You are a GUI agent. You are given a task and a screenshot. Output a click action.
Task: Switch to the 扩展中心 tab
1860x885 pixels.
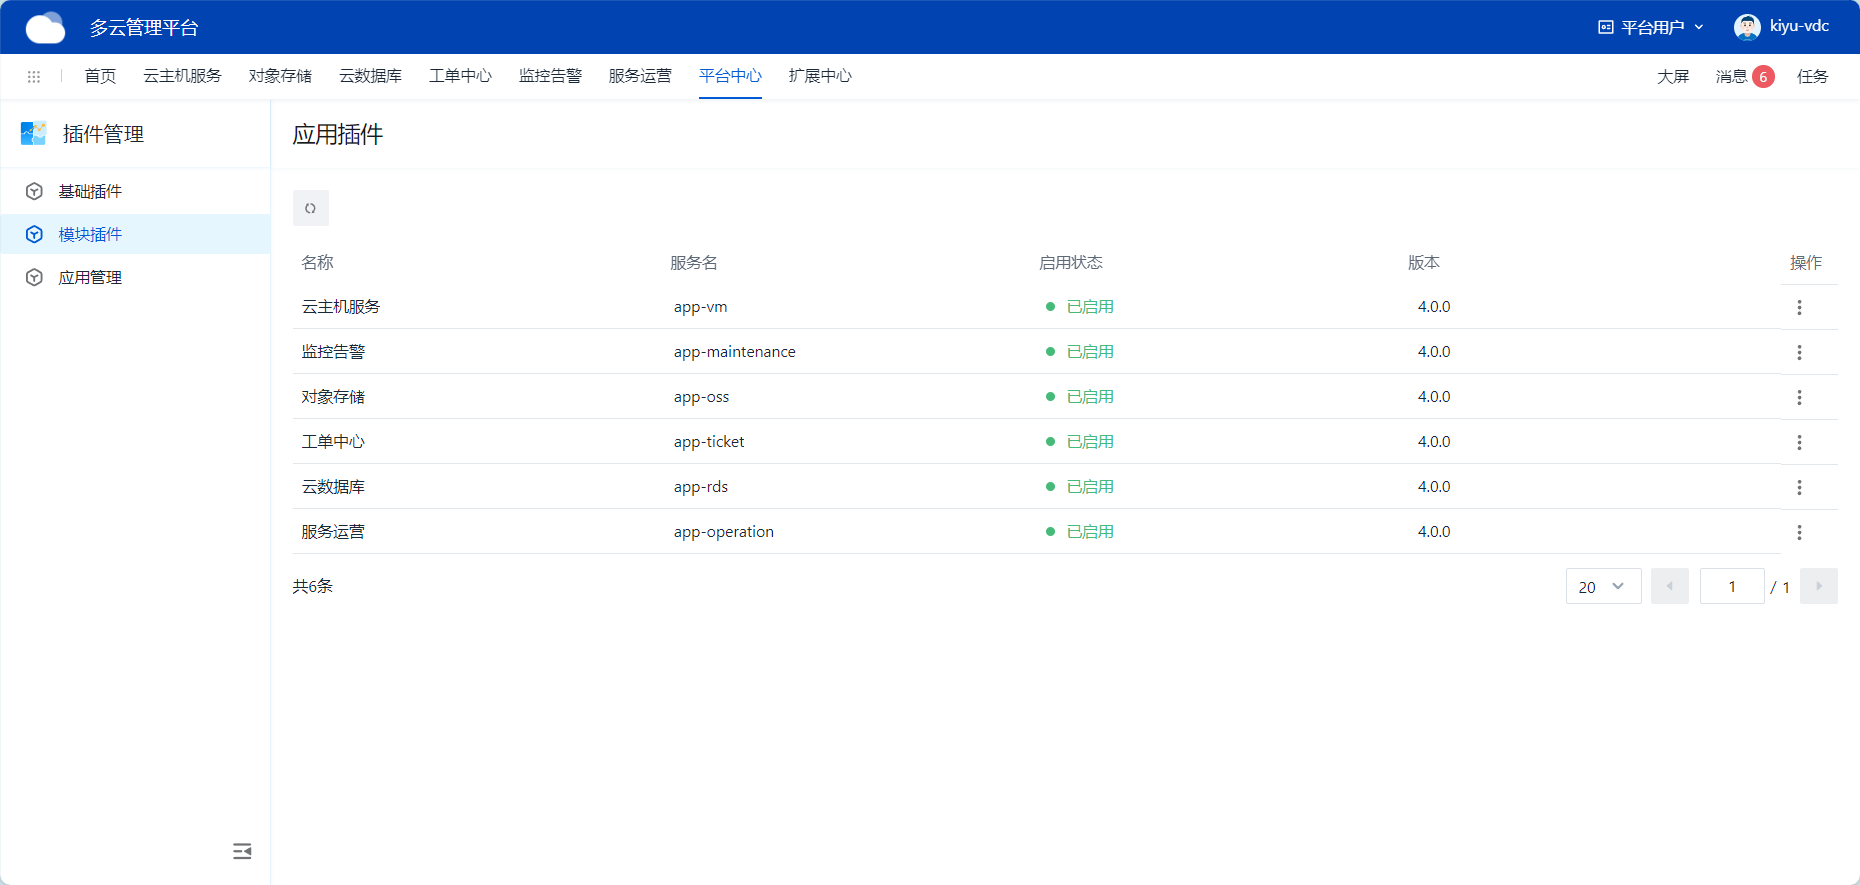819,76
